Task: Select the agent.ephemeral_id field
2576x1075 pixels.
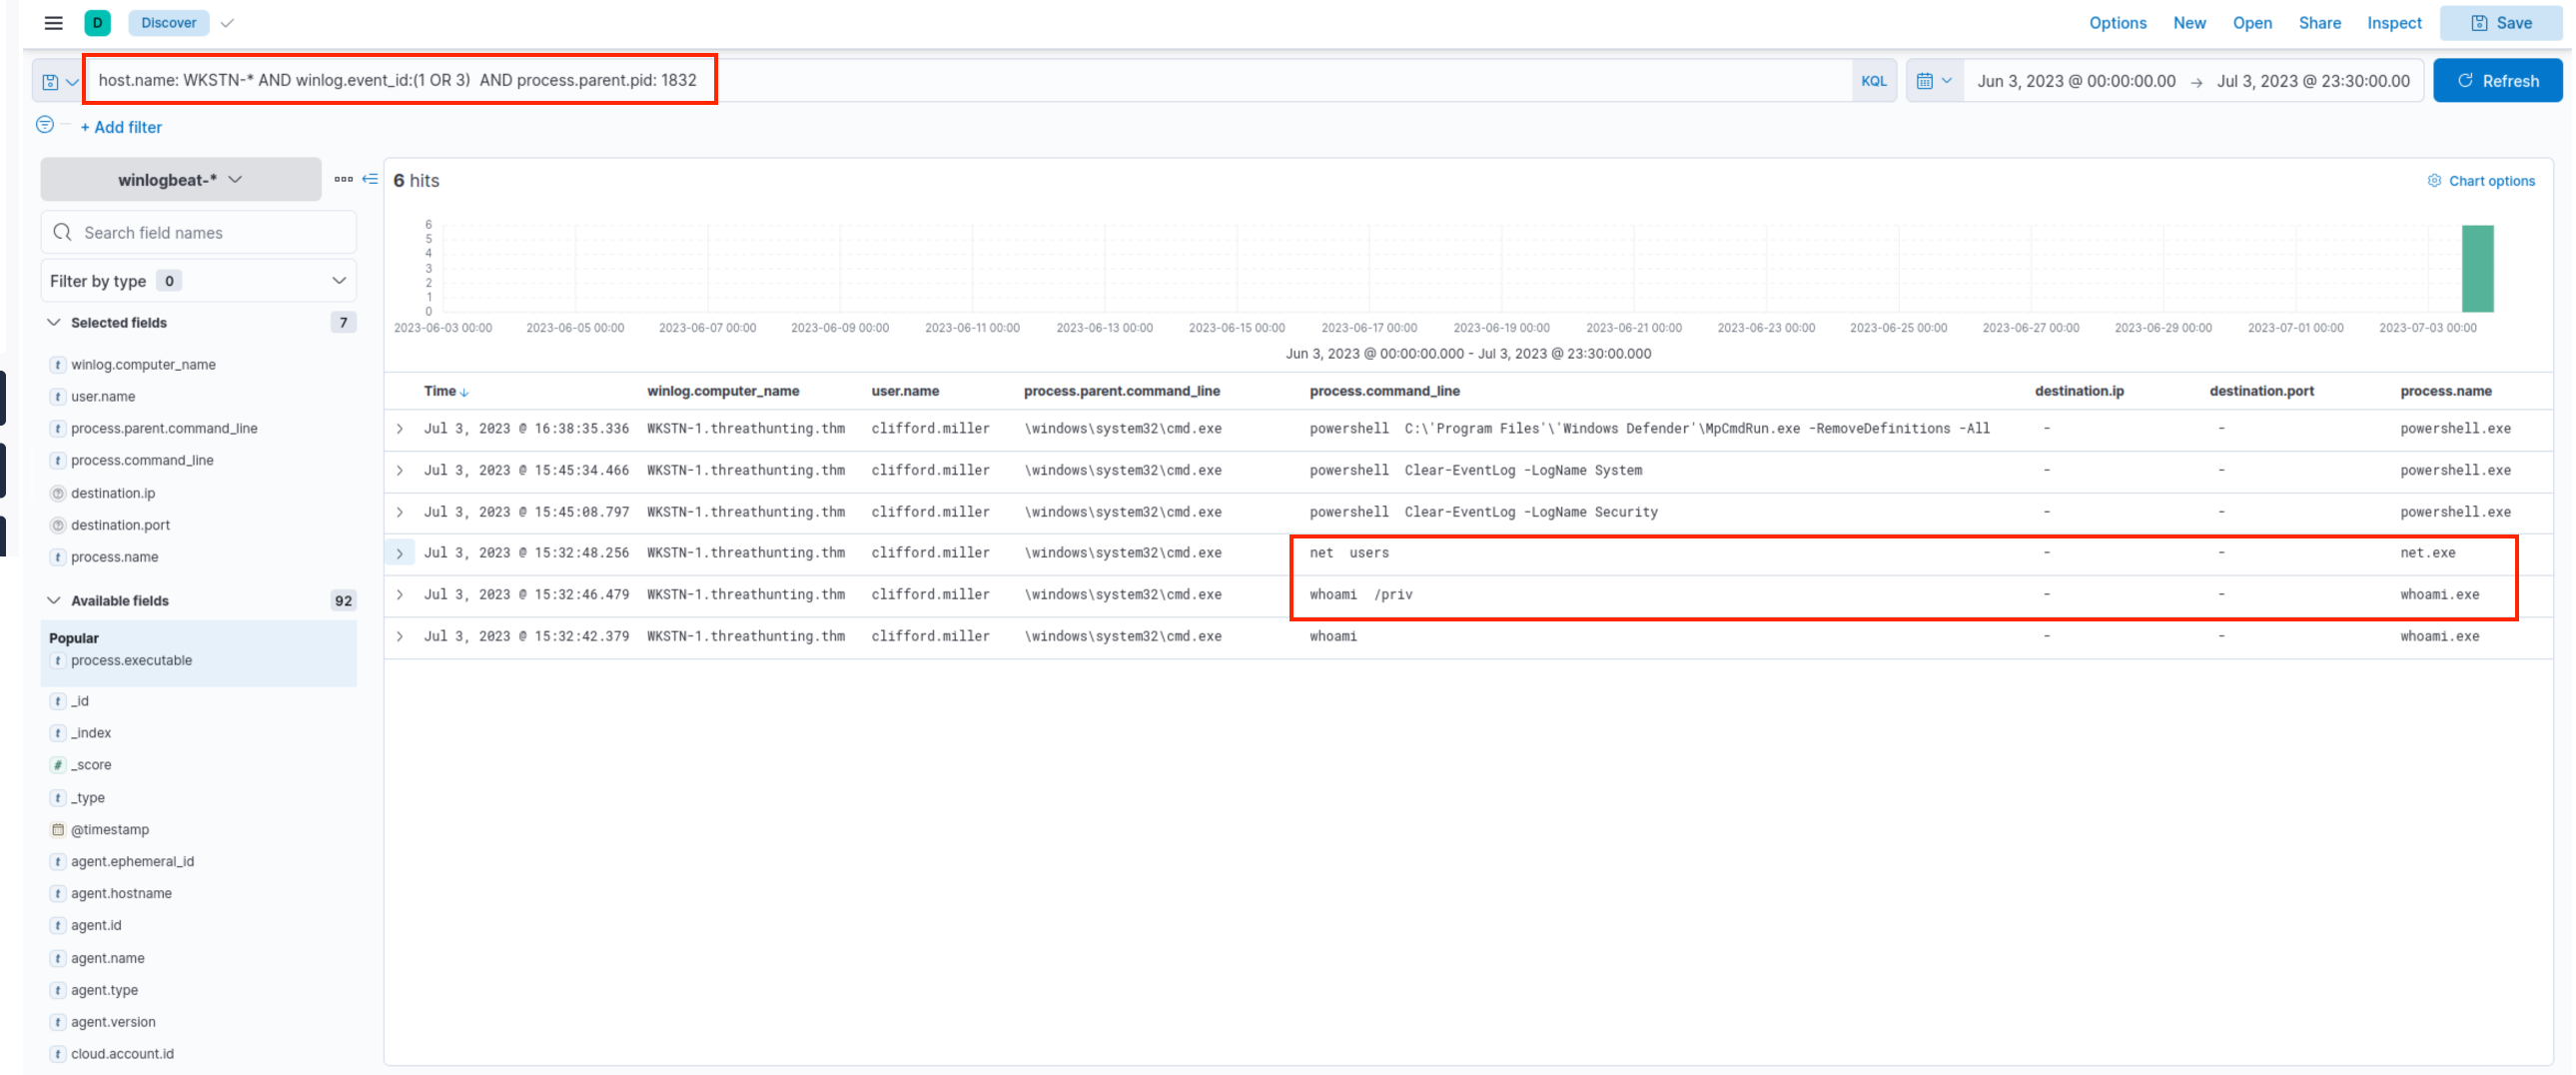Action: [x=132, y=863]
